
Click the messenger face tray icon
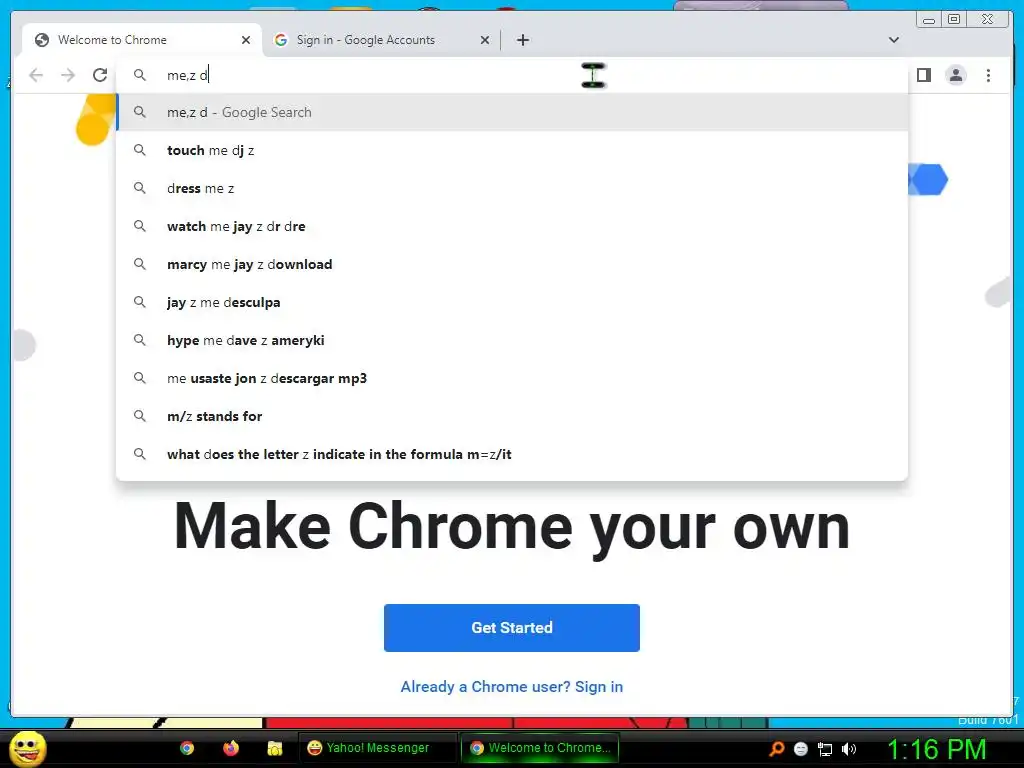pos(801,749)
